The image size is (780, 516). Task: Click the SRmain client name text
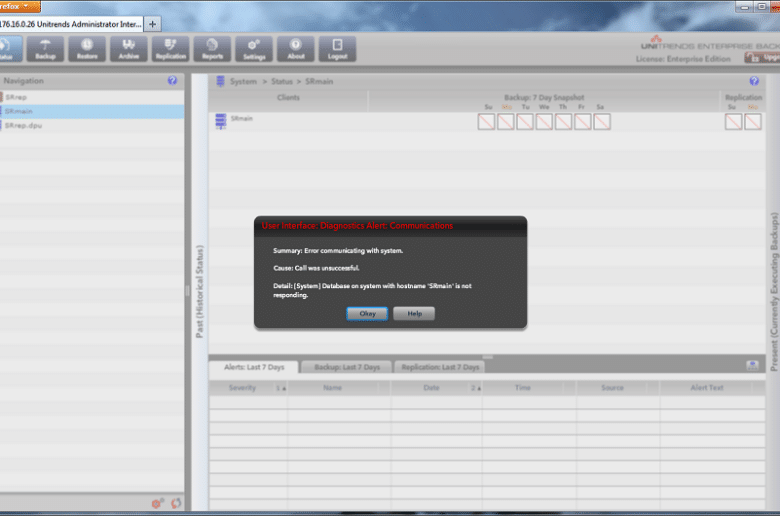coord(242,118)
